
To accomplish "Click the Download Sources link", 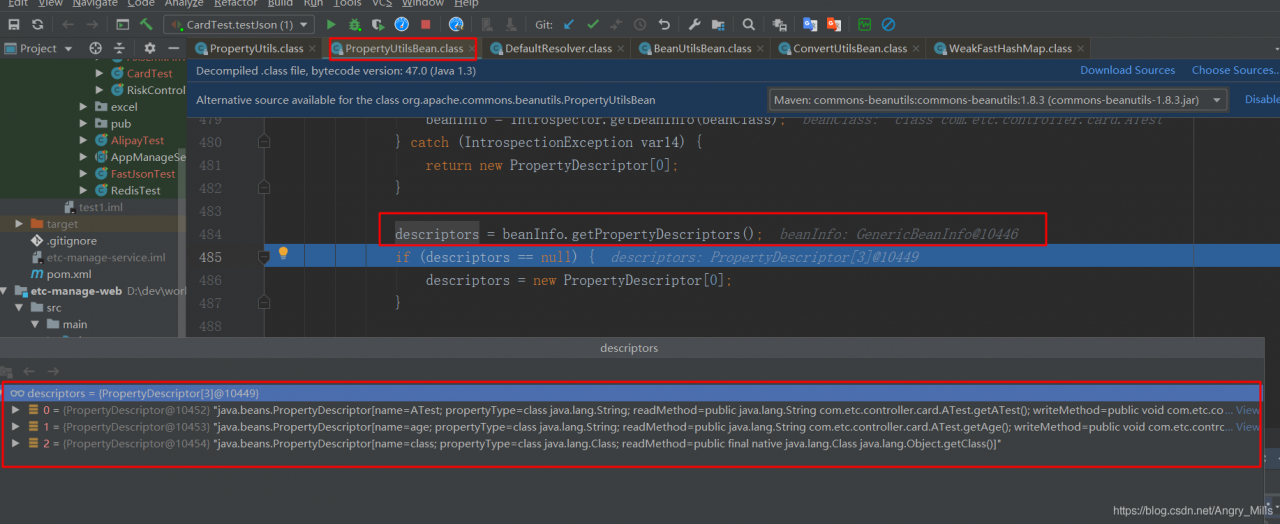I will (x=1127, y=70).
